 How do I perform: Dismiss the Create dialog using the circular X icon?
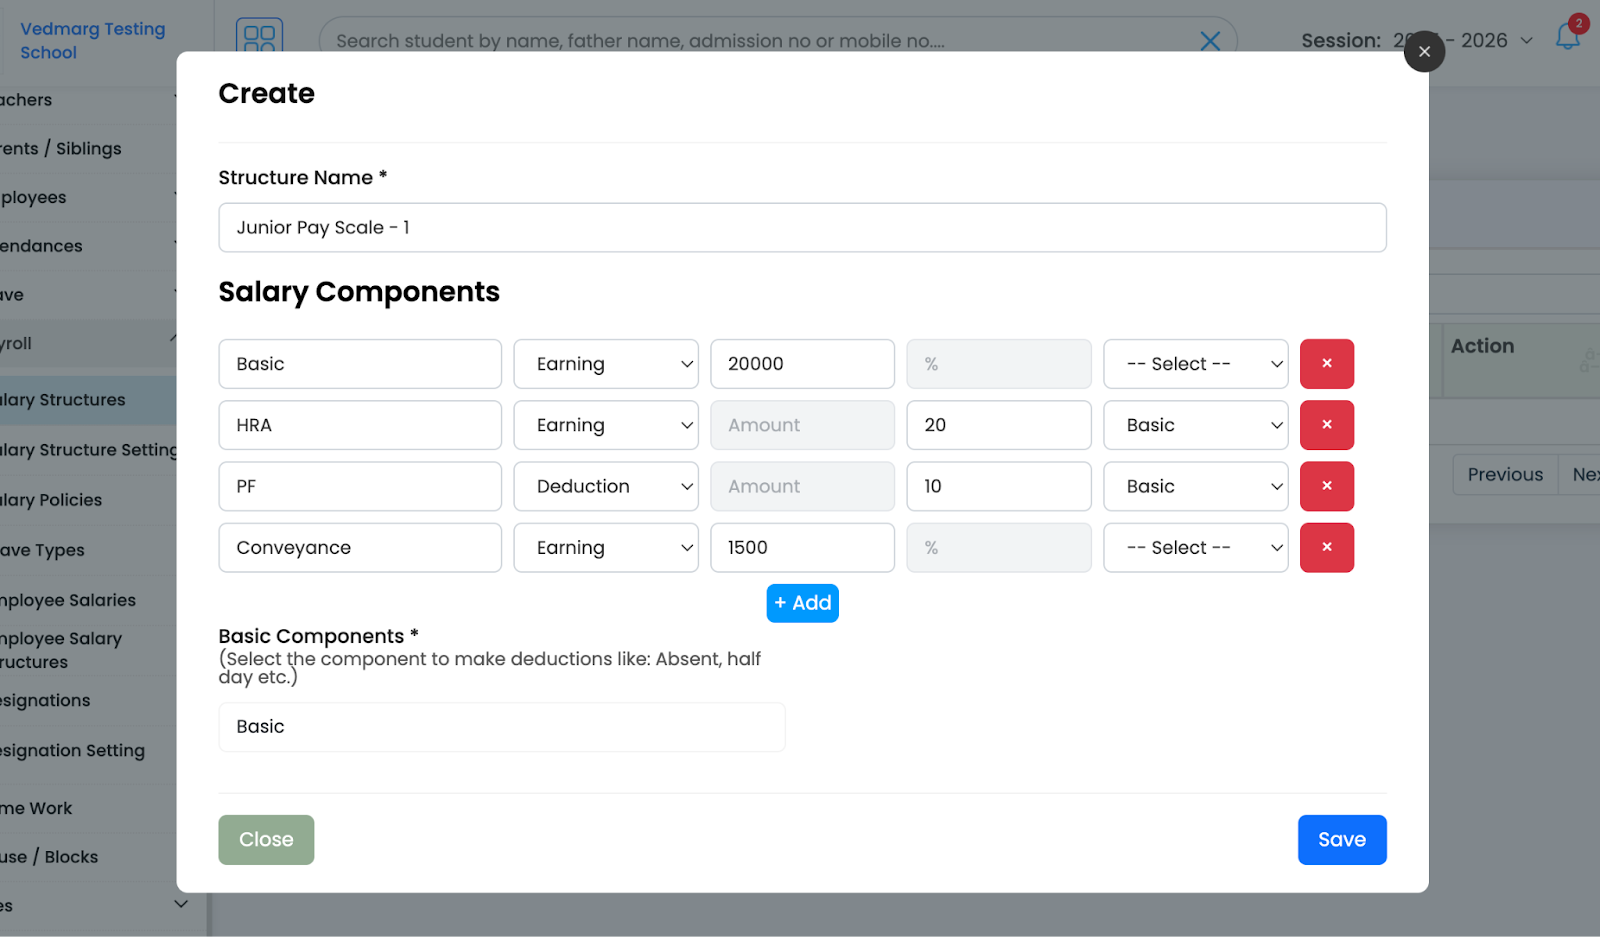pos(1424,51)
